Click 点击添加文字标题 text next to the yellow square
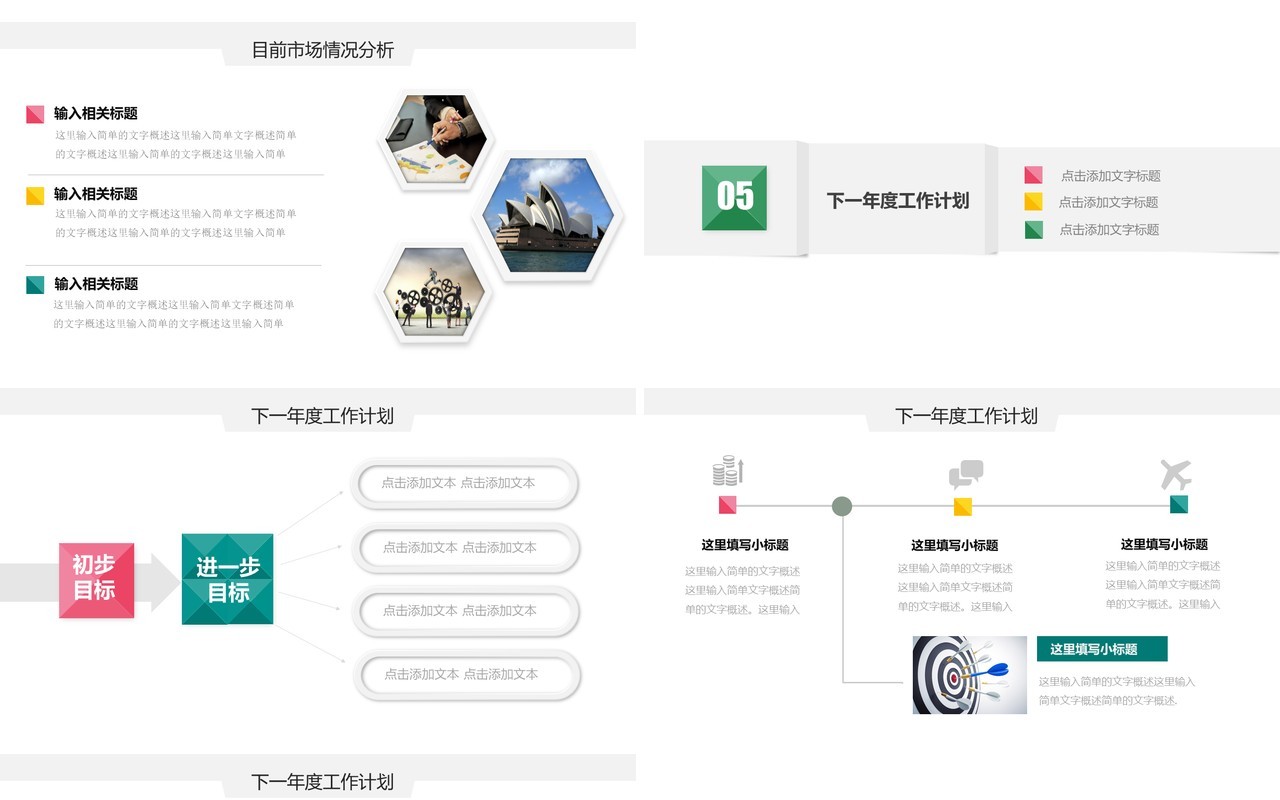Screen dimensions: 1280x800 (1109, 202)
